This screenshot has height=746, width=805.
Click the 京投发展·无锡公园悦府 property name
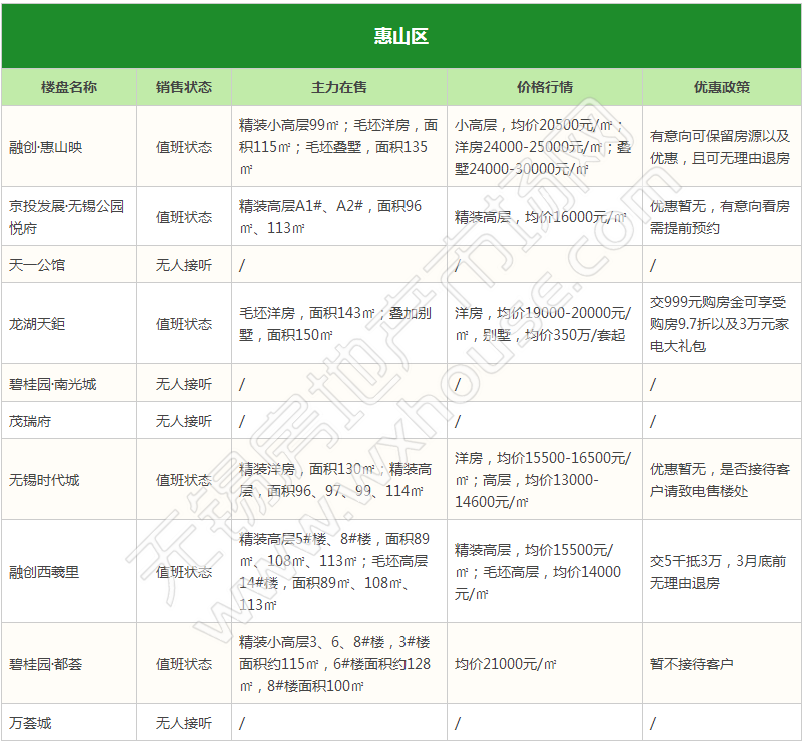(66, 216)
